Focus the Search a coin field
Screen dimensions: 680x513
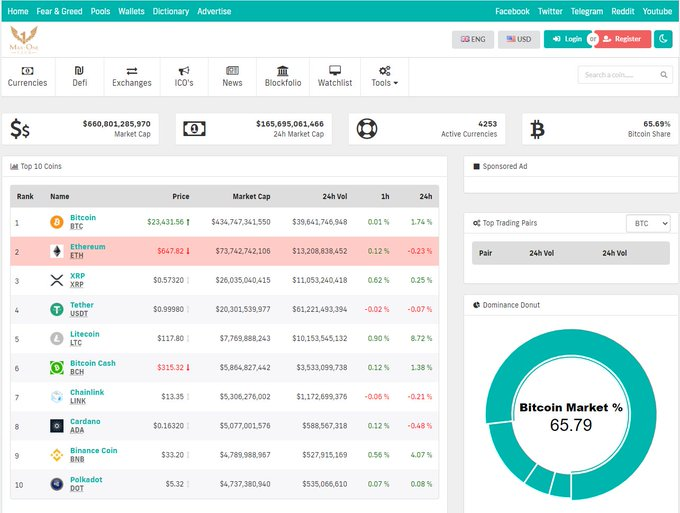[625, 75]
